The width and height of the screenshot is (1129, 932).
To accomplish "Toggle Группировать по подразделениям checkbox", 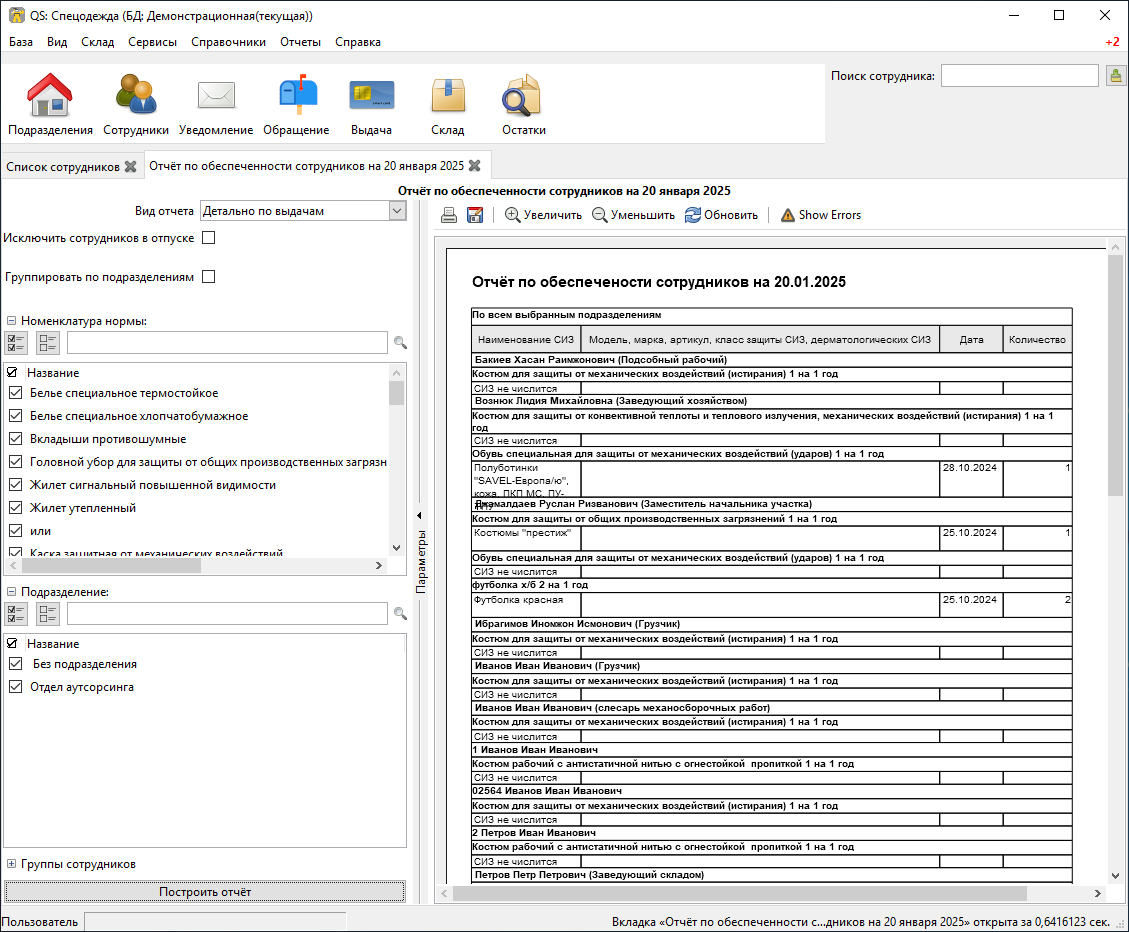I will pyautogui.click(x=209, y=277).
